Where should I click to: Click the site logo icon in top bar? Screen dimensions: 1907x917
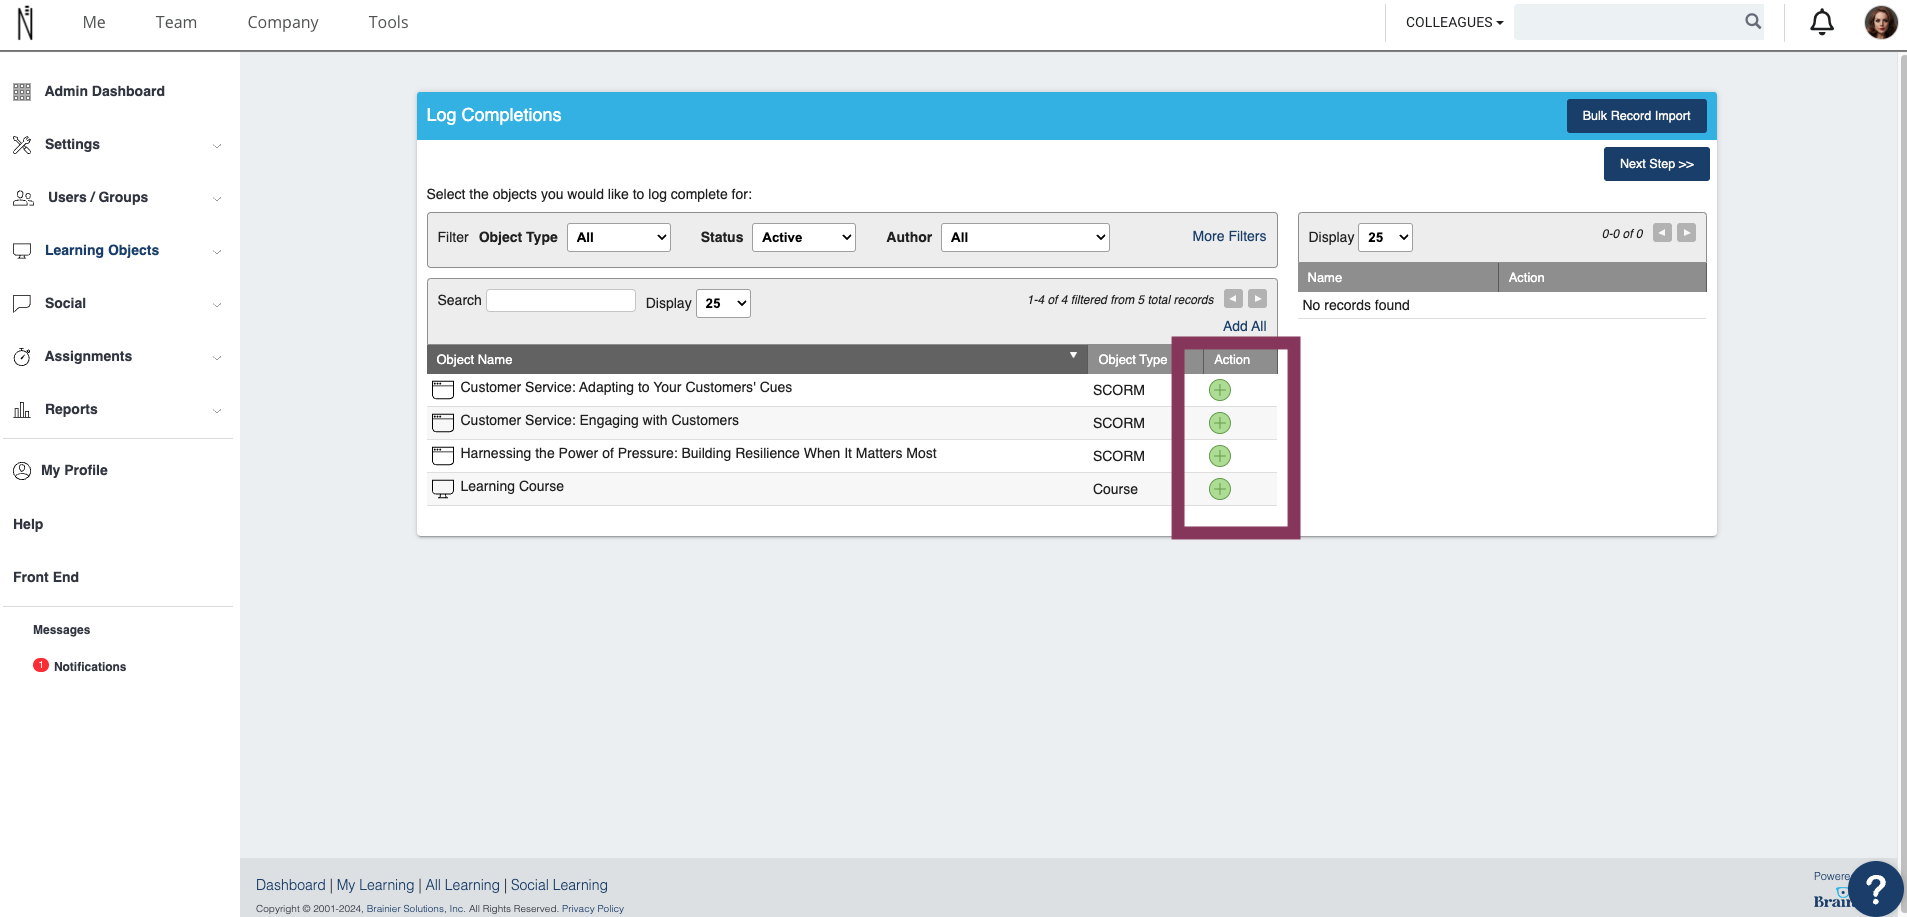click(x=25, y=22)
